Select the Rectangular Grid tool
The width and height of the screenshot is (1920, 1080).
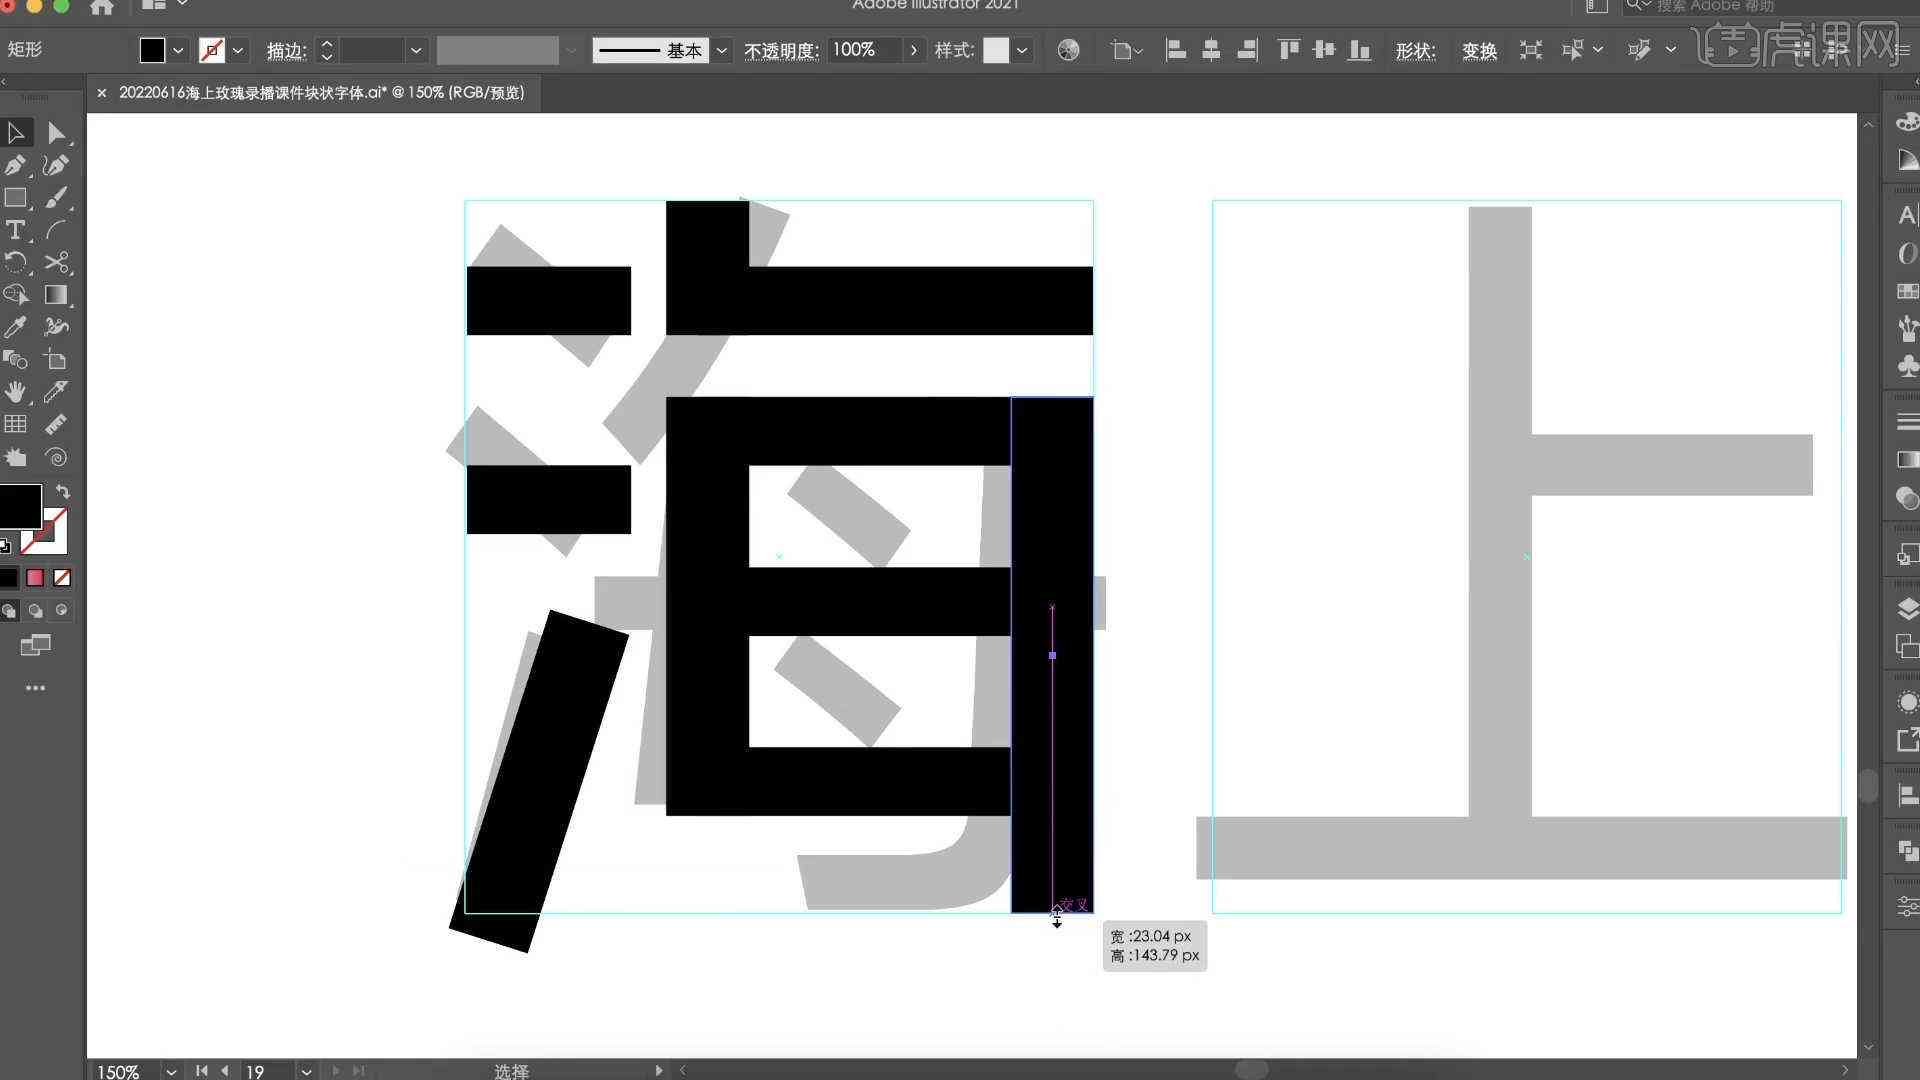coord(16,424)
